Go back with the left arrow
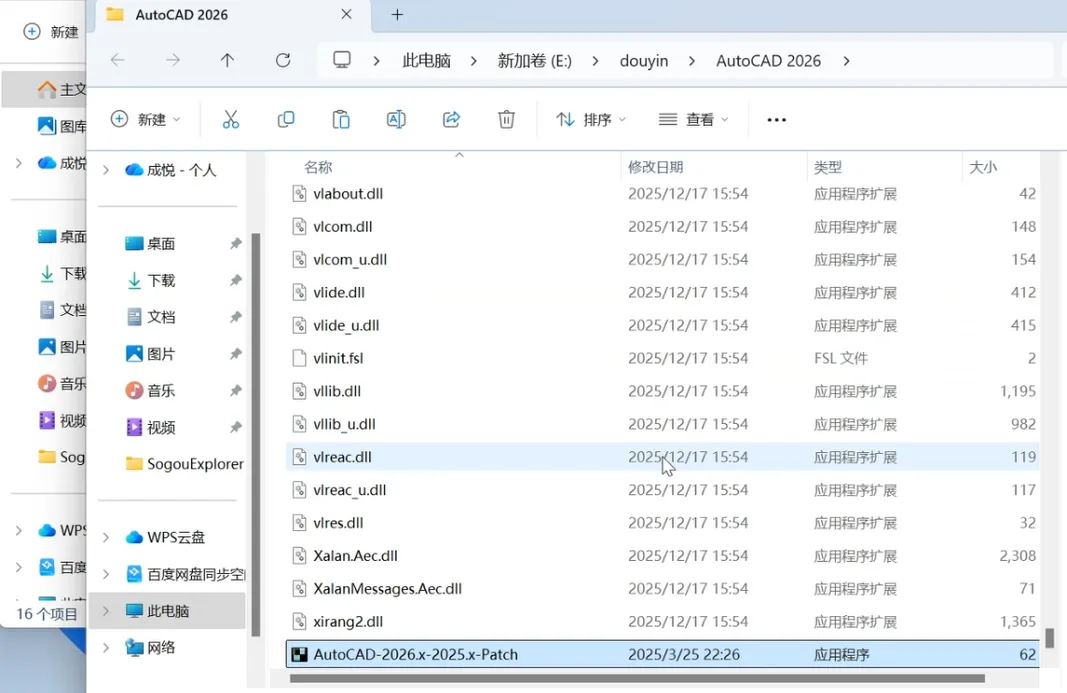The image size is (1067, 693). click(118, 60)
